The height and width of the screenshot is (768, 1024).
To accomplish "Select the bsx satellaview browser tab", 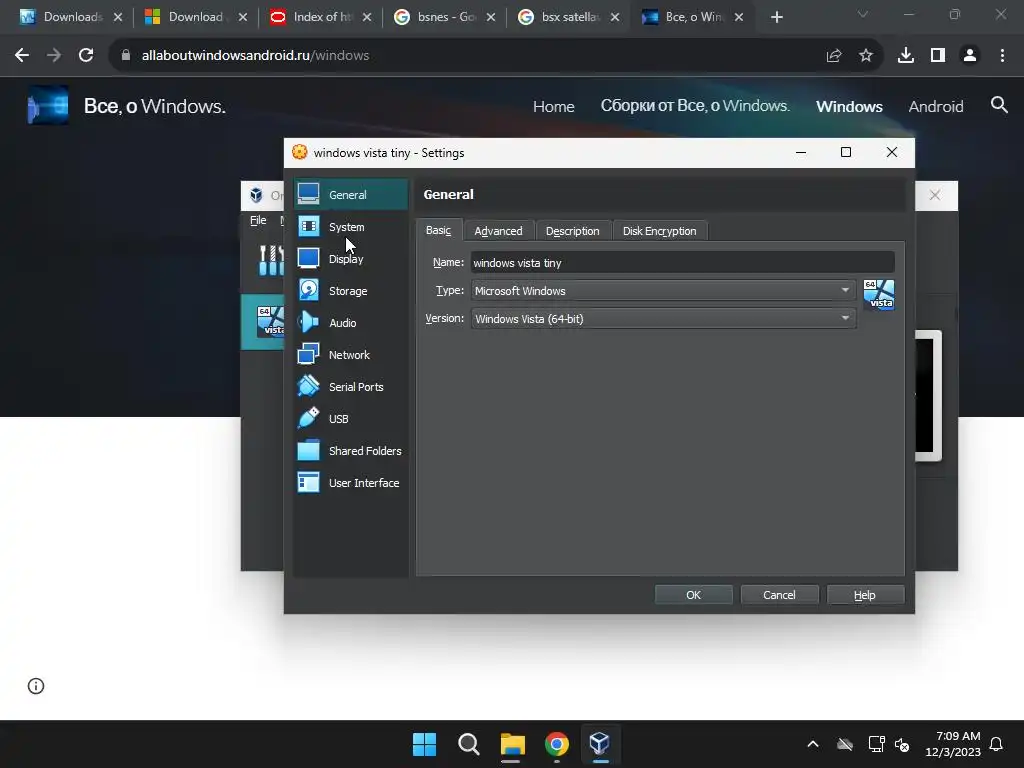I will pos(570,17).
